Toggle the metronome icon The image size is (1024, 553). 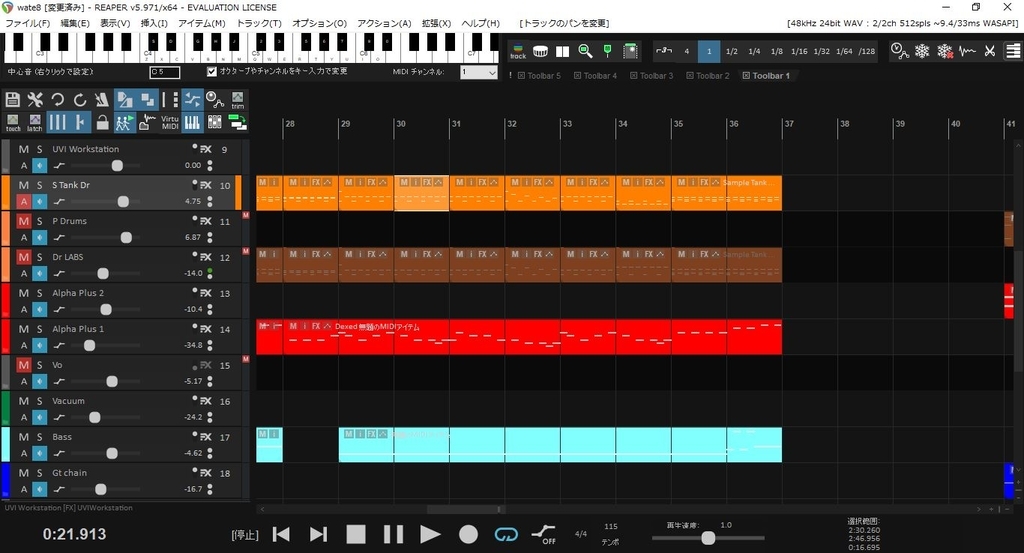(102, 99)
